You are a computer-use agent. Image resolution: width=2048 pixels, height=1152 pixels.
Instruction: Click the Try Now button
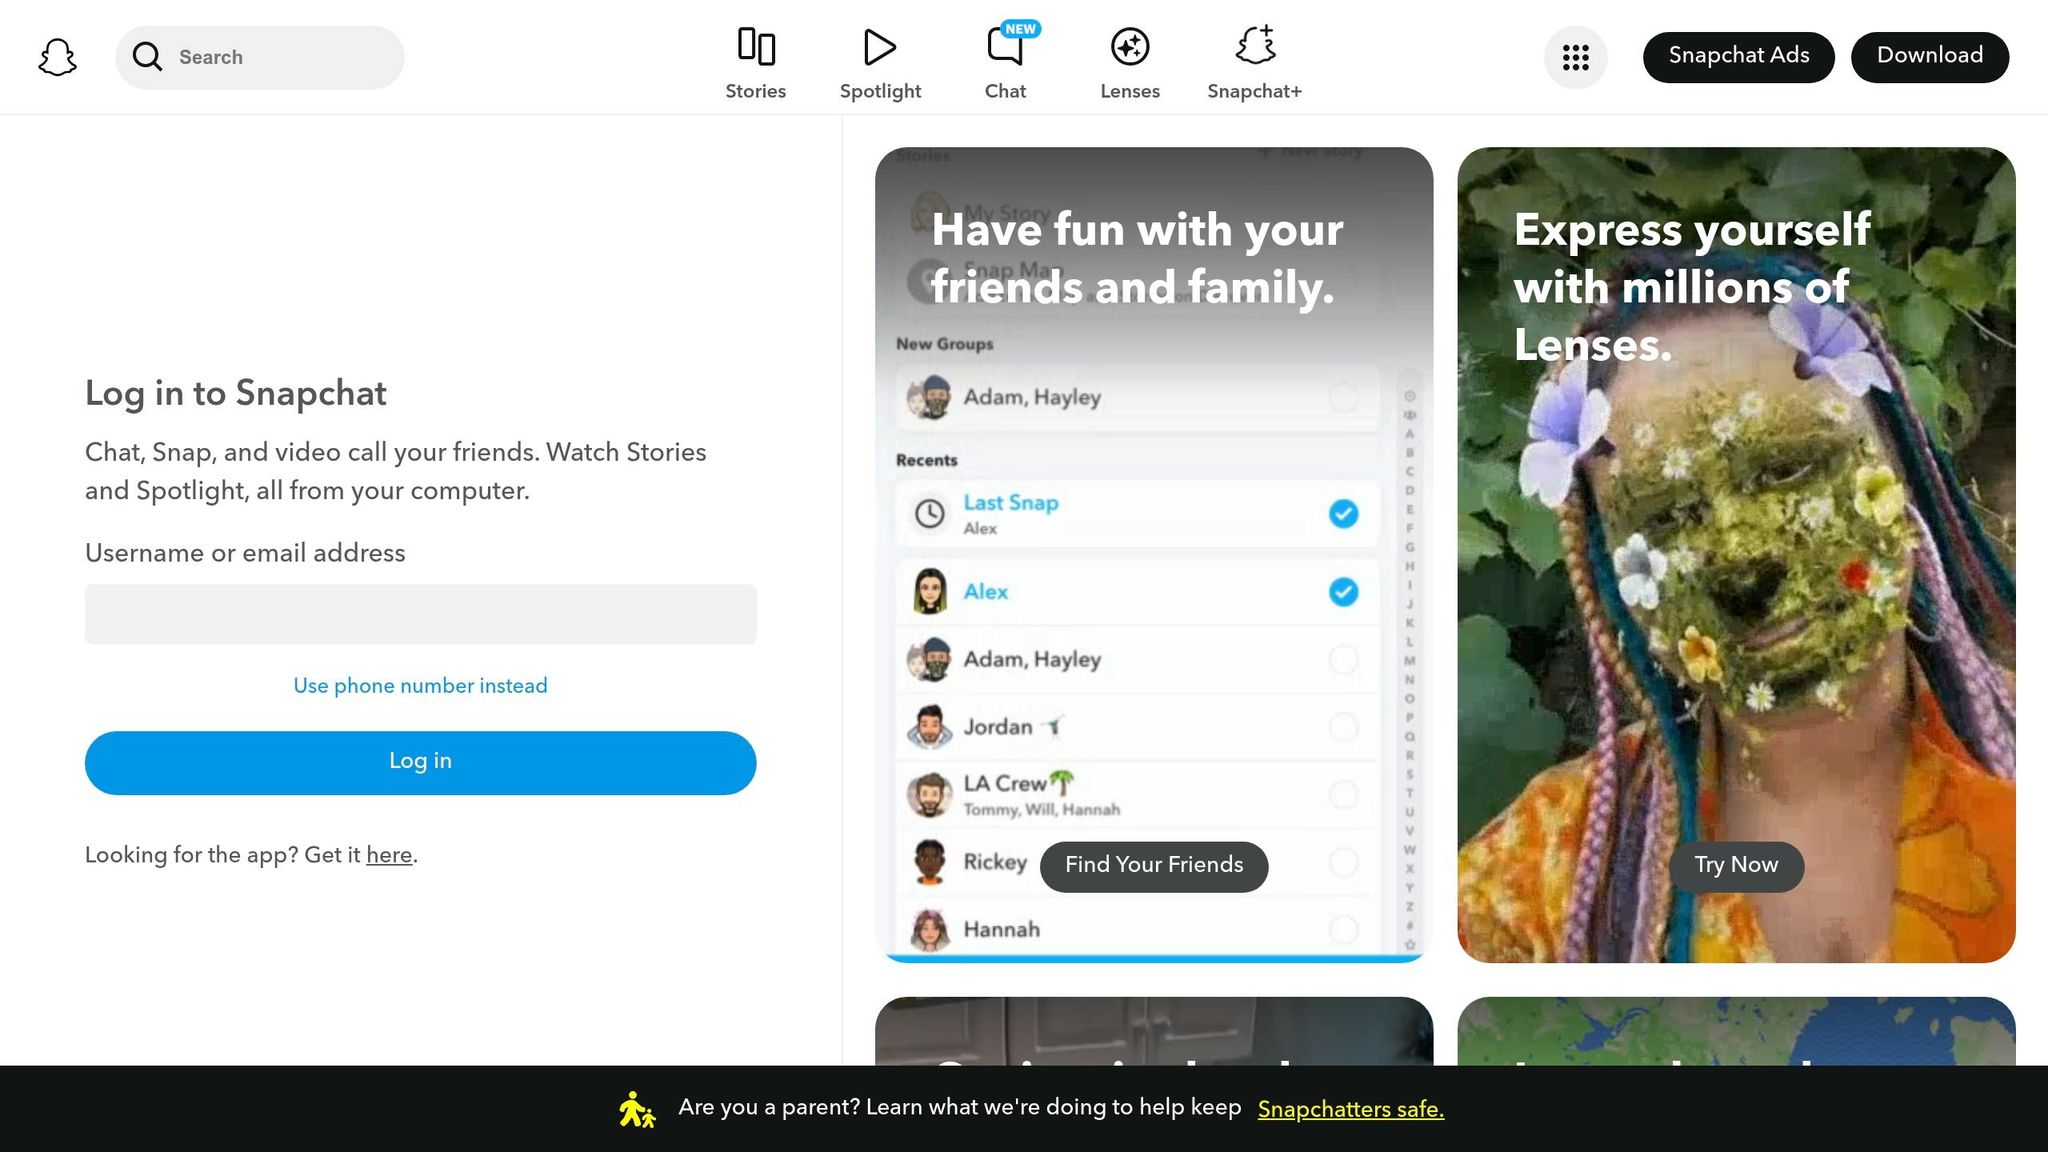[1736, 866]
